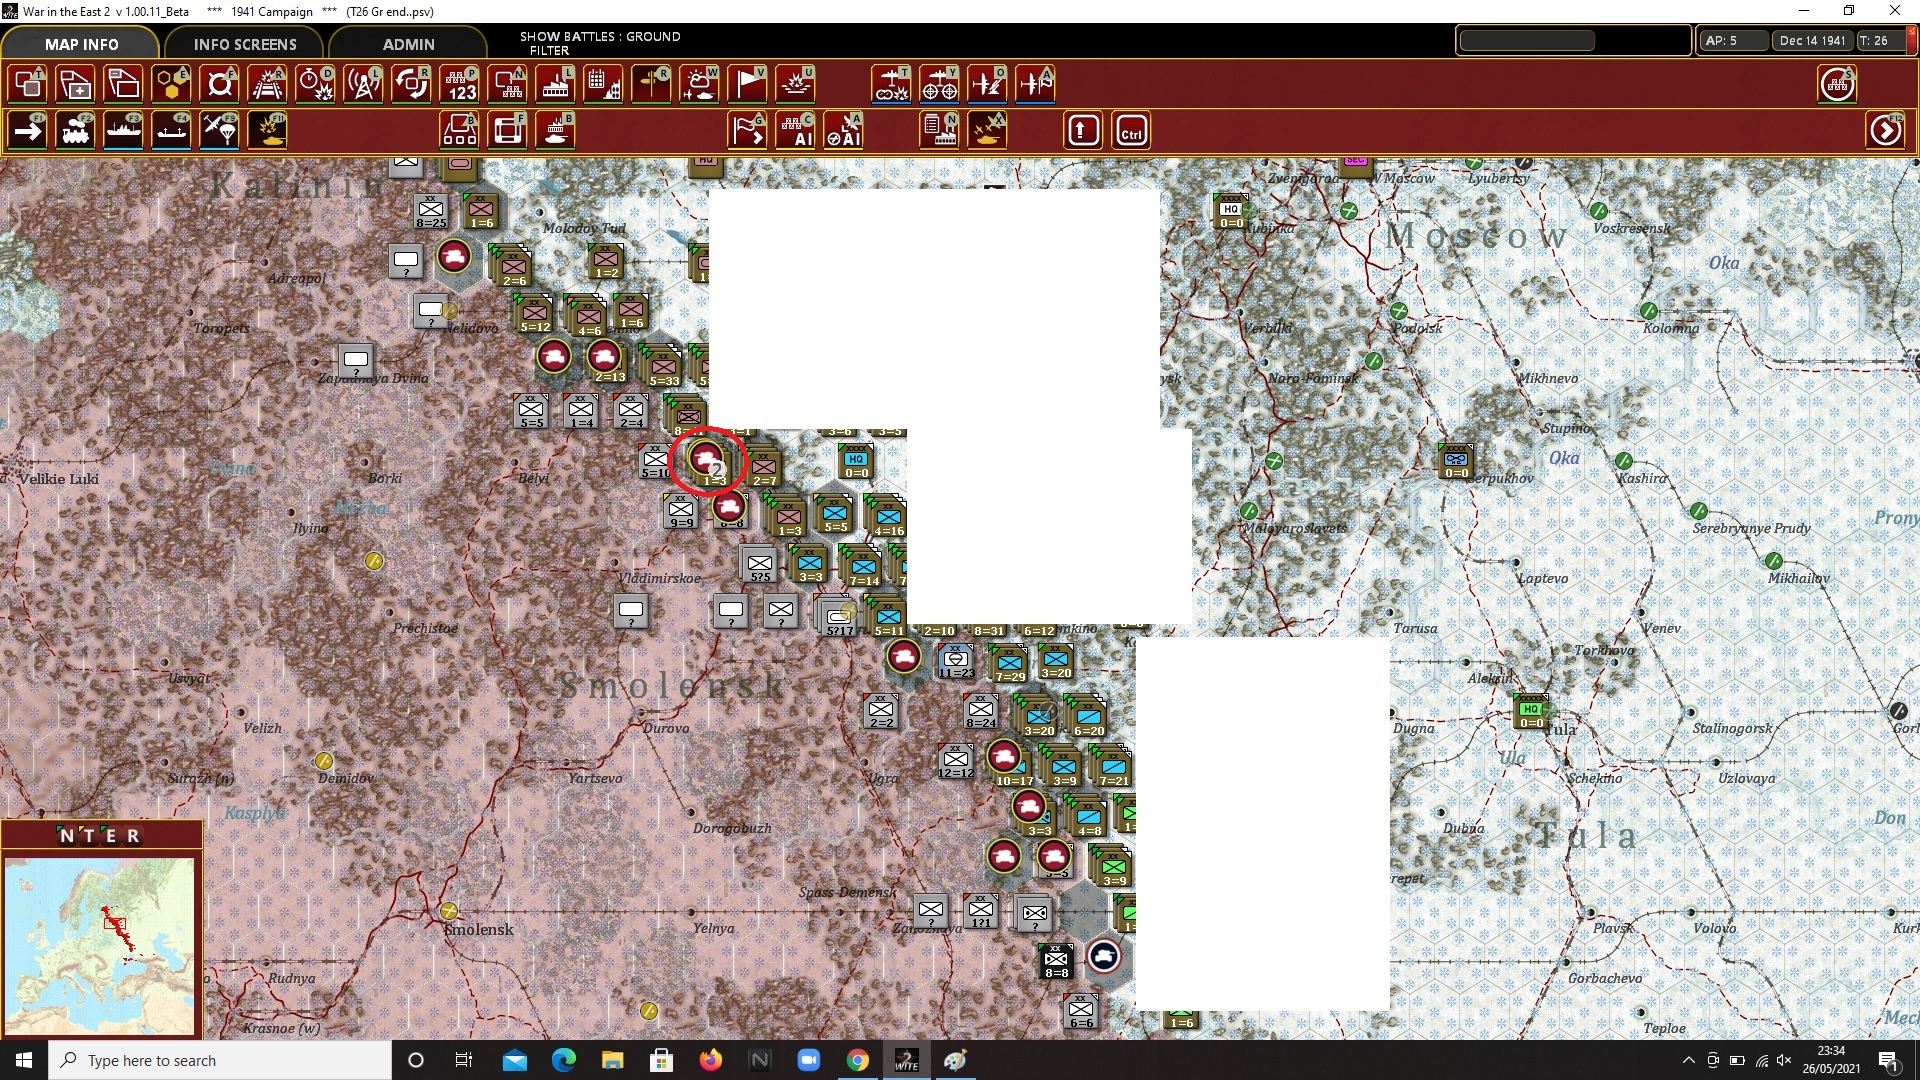Click the move mode arrow icon
This screenshot has width=1920, height=1080.
(28, 131)
